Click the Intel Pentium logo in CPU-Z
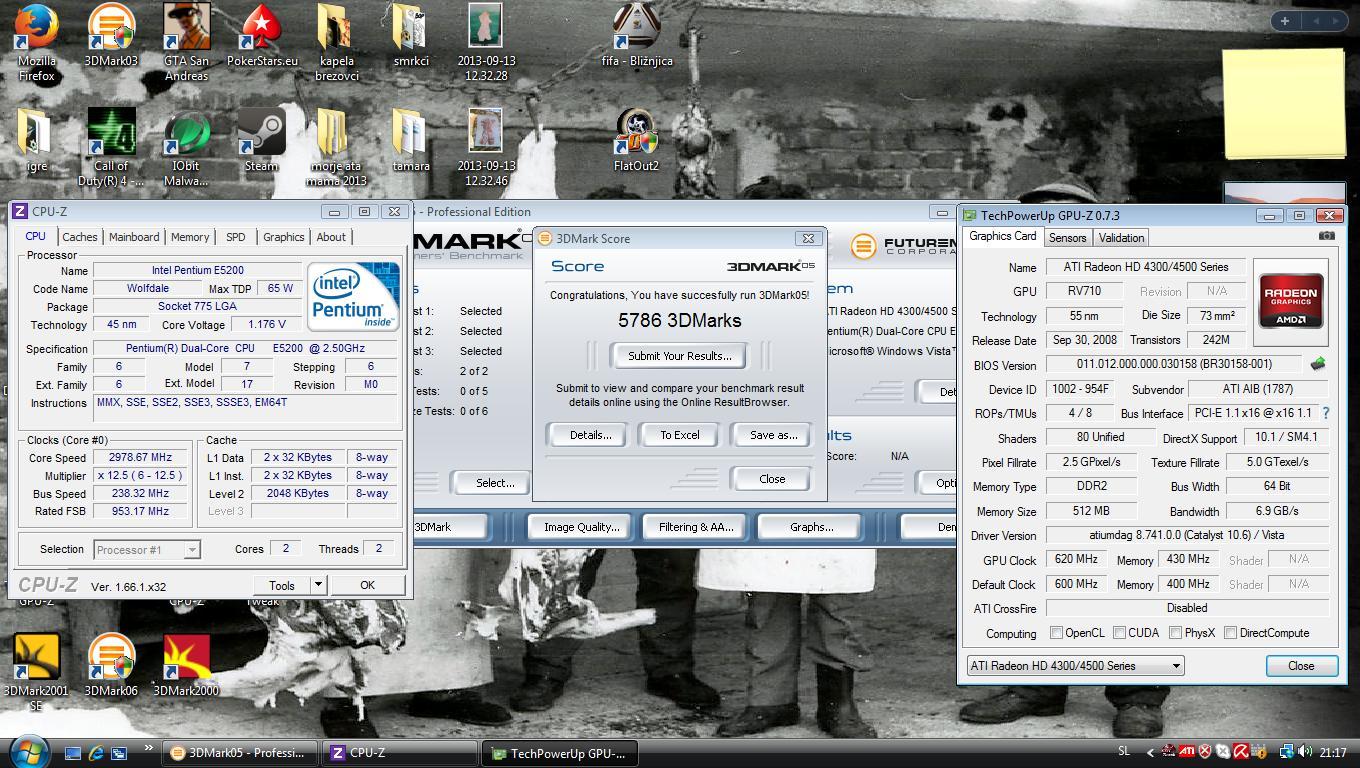The image size is (1360, 768). pyautogui.click(x=354, y=297)
